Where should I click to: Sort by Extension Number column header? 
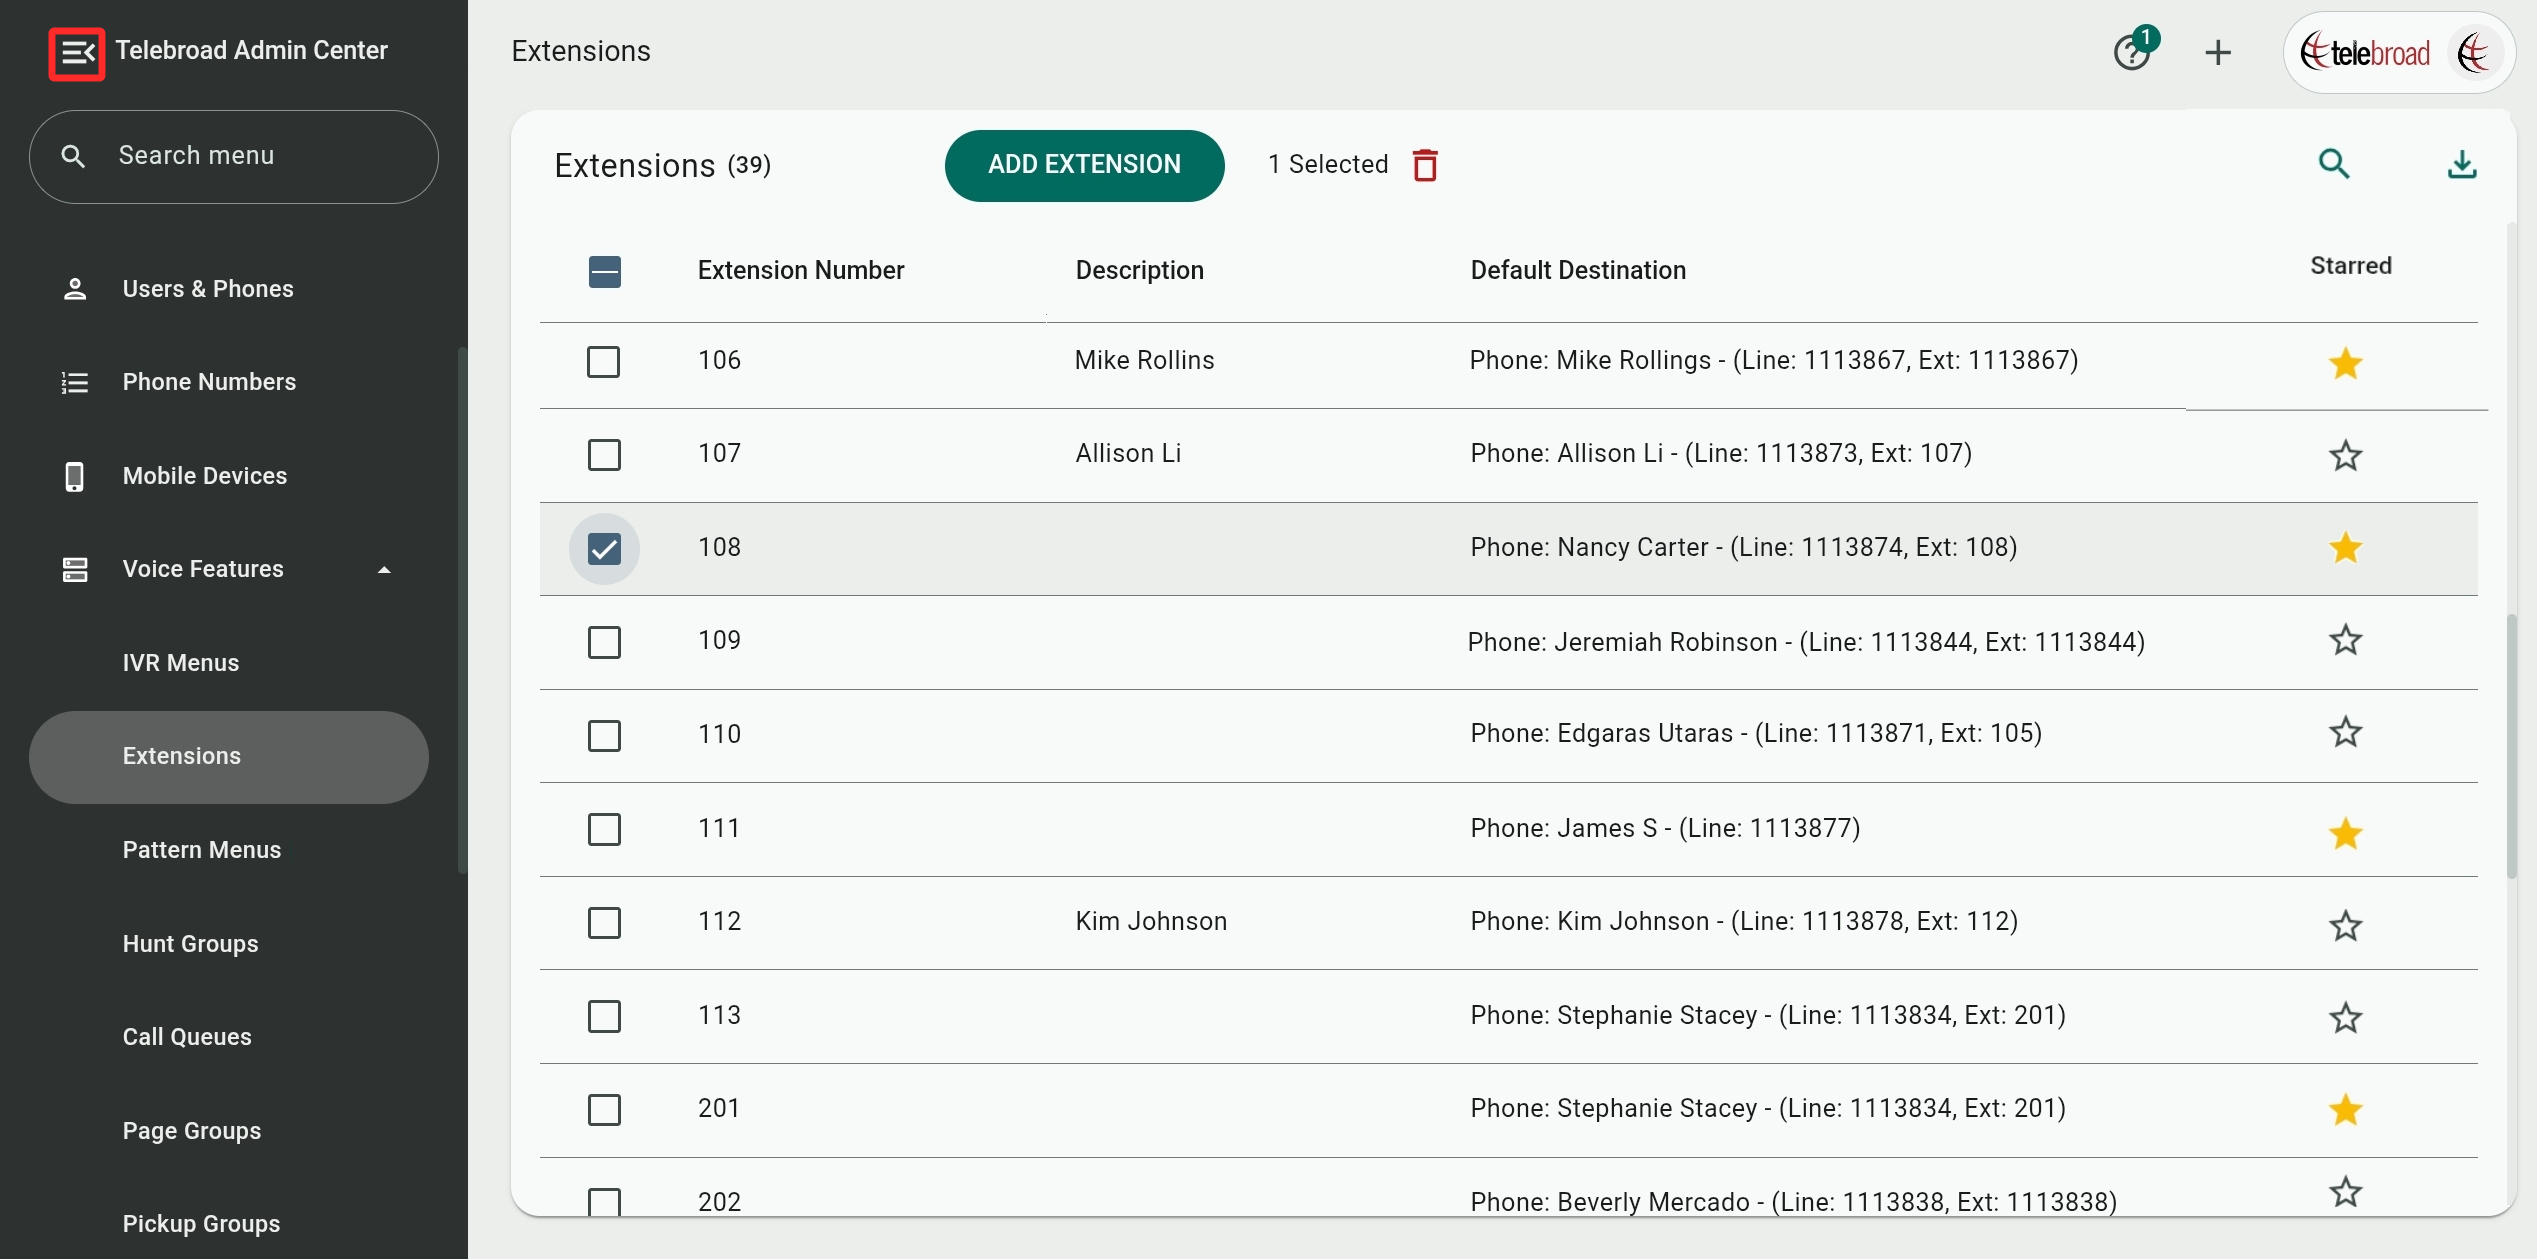(x=800, y=270)
